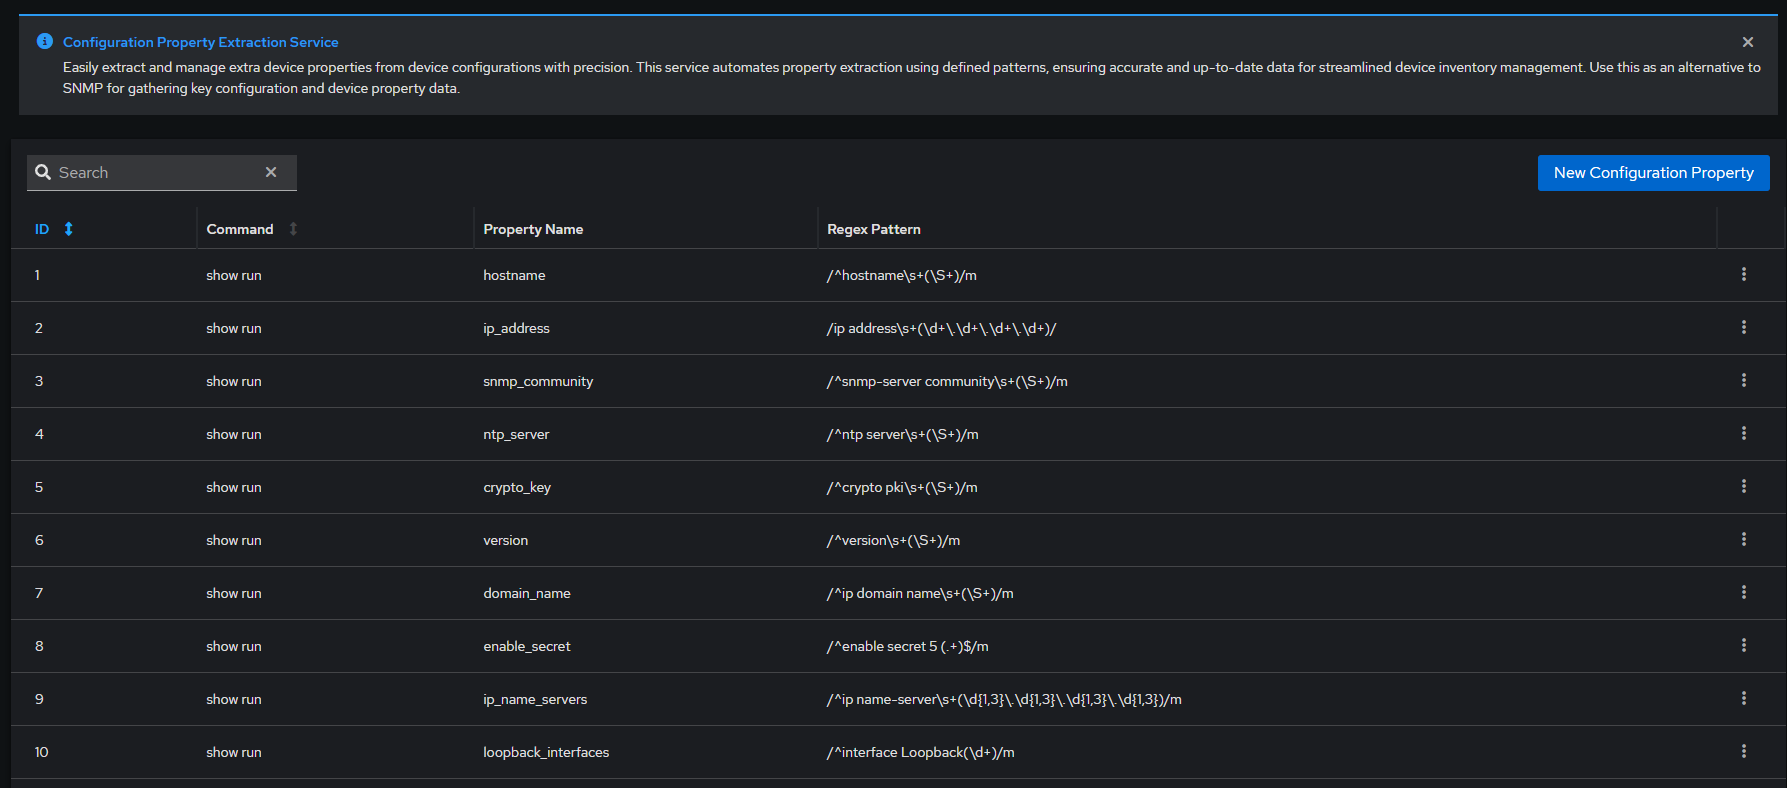Click the New Configuration Property button

[1653, 172]
